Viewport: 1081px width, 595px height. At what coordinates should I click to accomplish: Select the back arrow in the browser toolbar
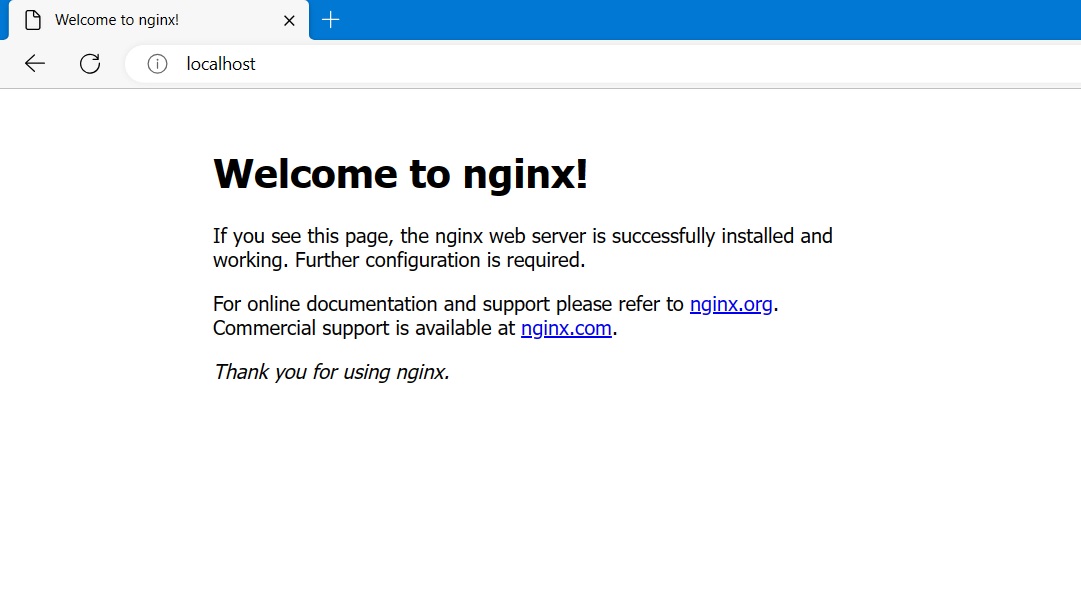(x=34, y=63)
